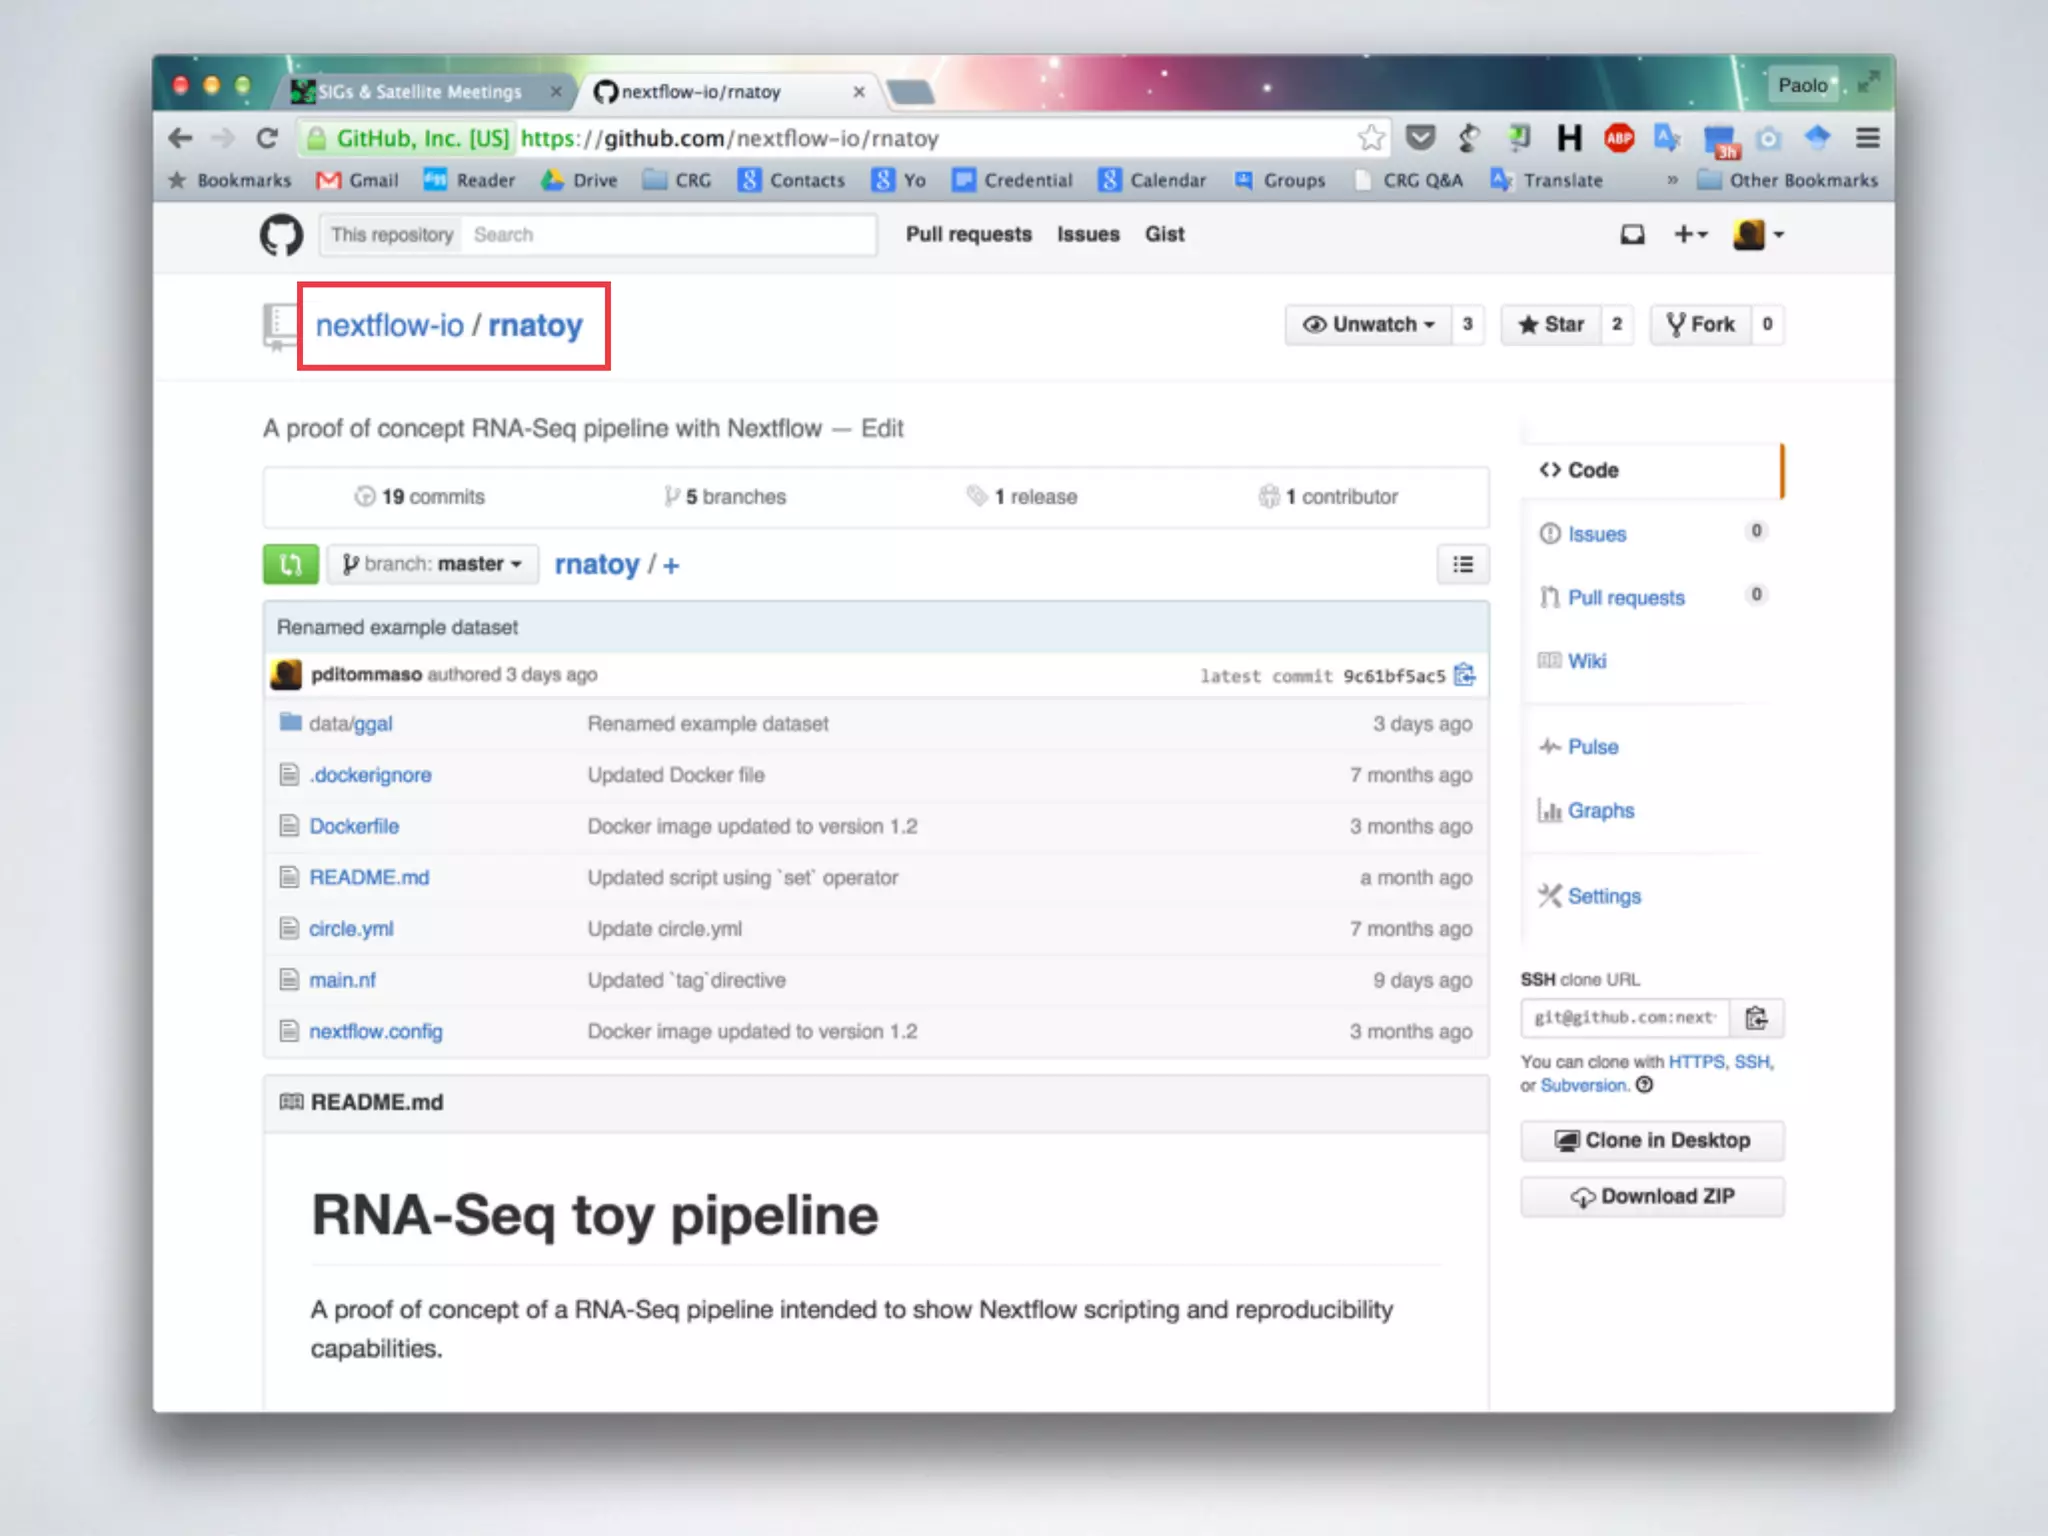
Task: Open repository Settings
Action: [1604, 896]
